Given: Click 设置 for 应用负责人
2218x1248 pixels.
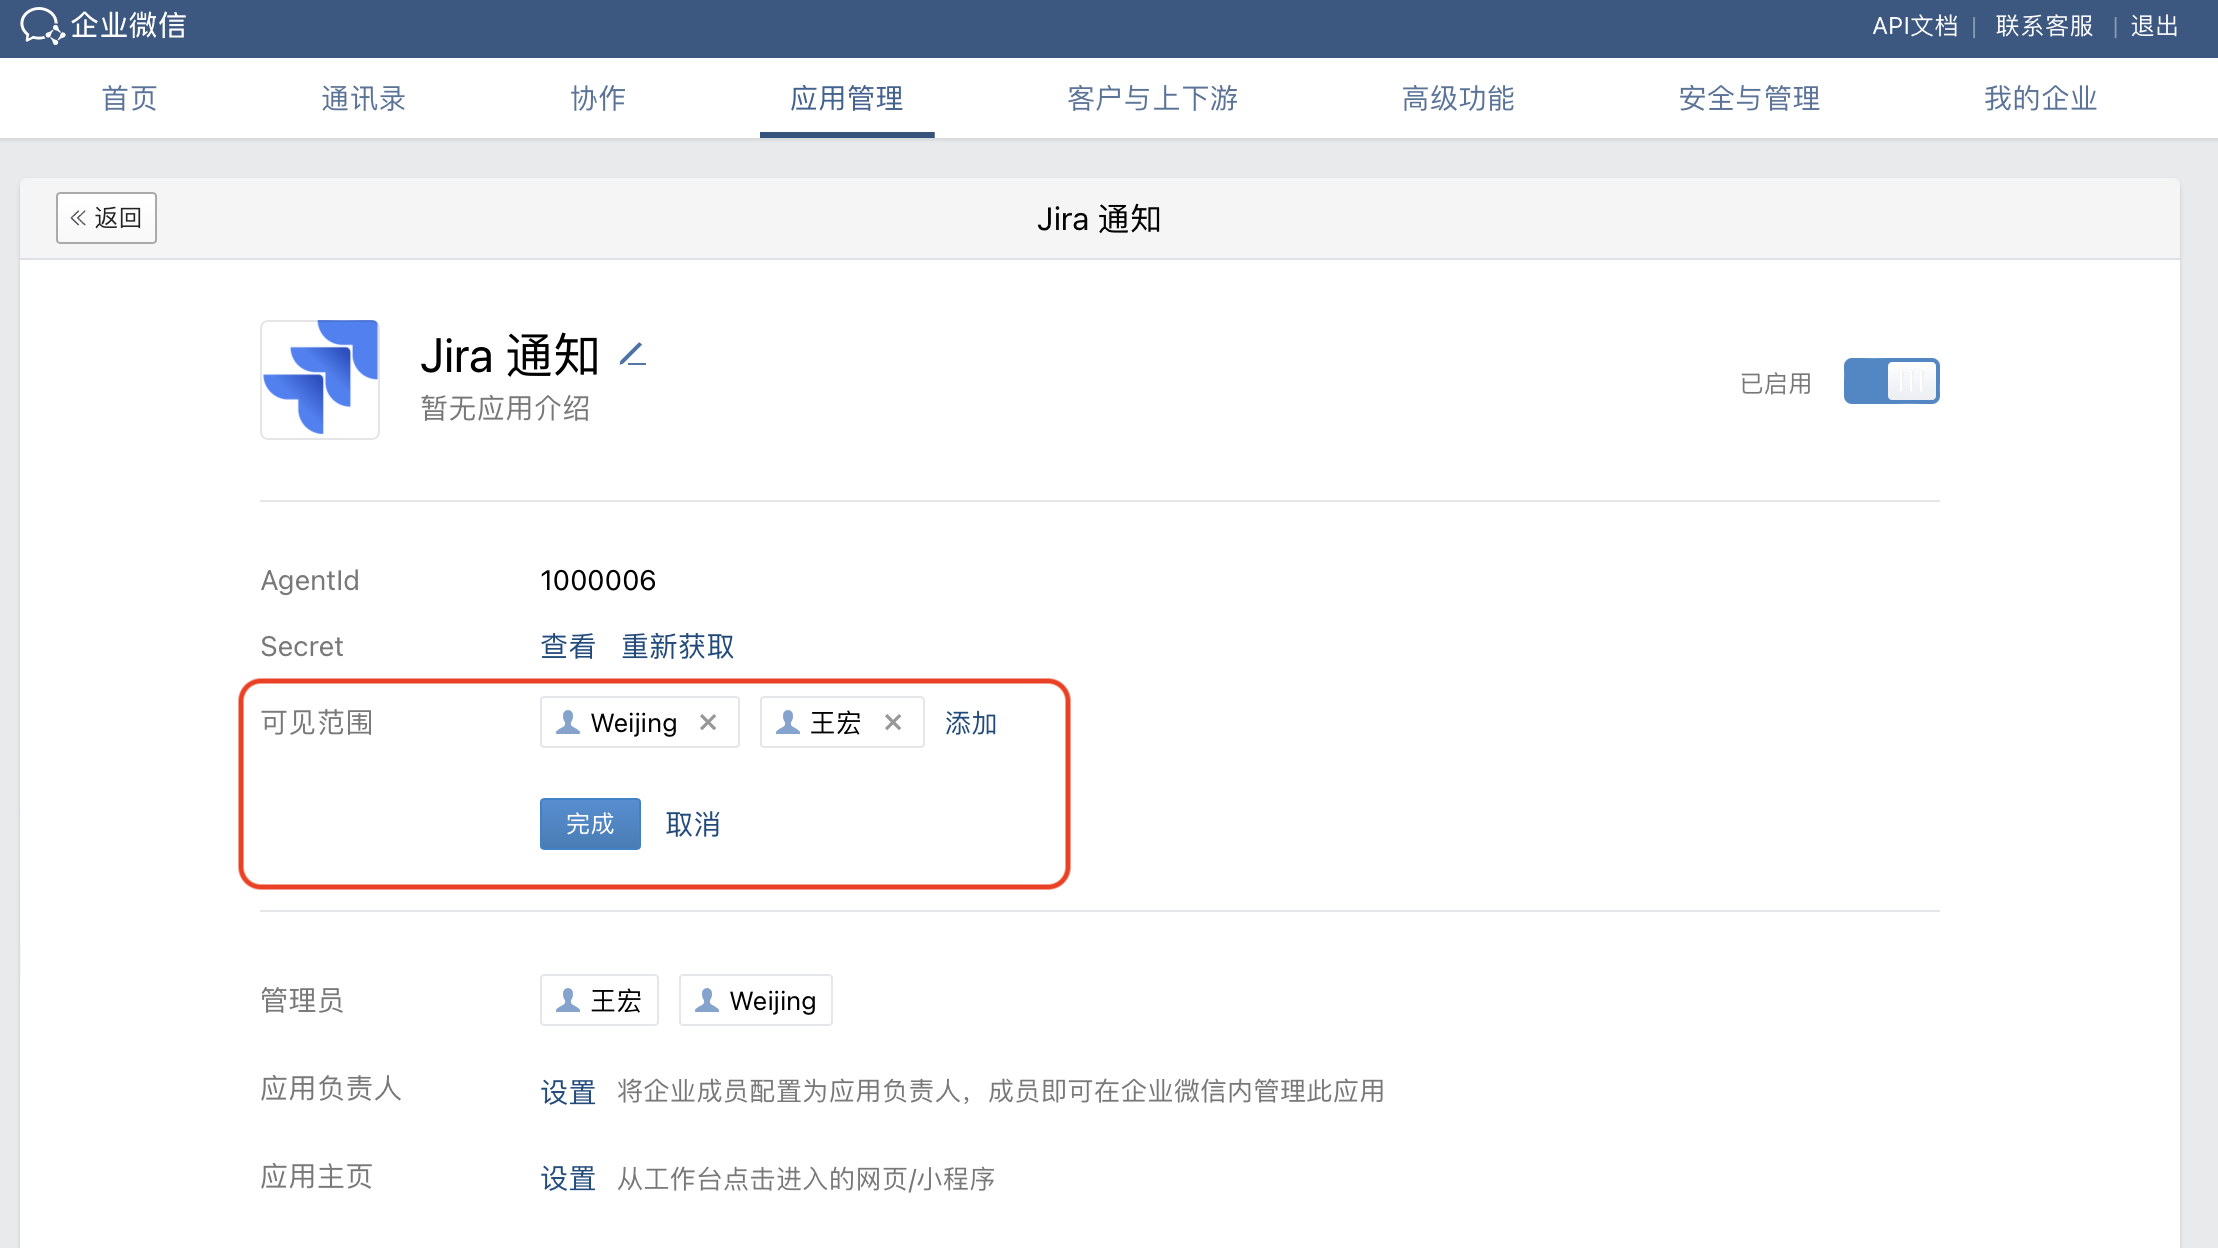Looking at the screenshot, I should (x=567, y=1091).
